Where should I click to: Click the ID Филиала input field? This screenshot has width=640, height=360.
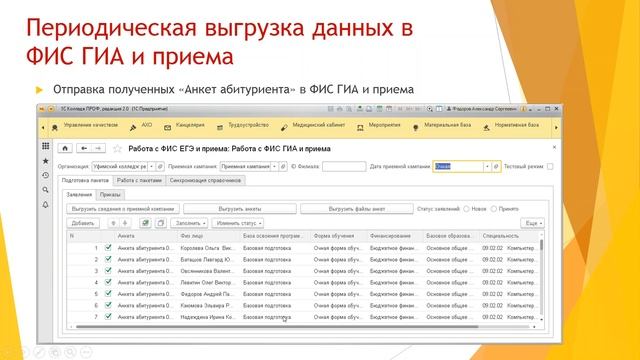(x=344, y=167)
